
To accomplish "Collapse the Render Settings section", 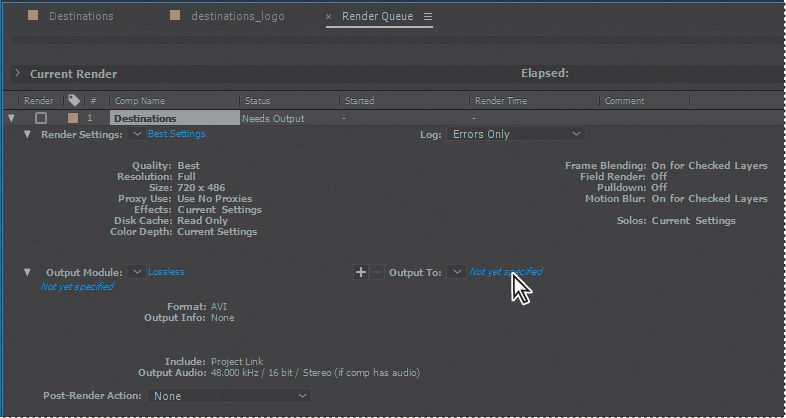I will pyautogui.click(x=28, y=134).
